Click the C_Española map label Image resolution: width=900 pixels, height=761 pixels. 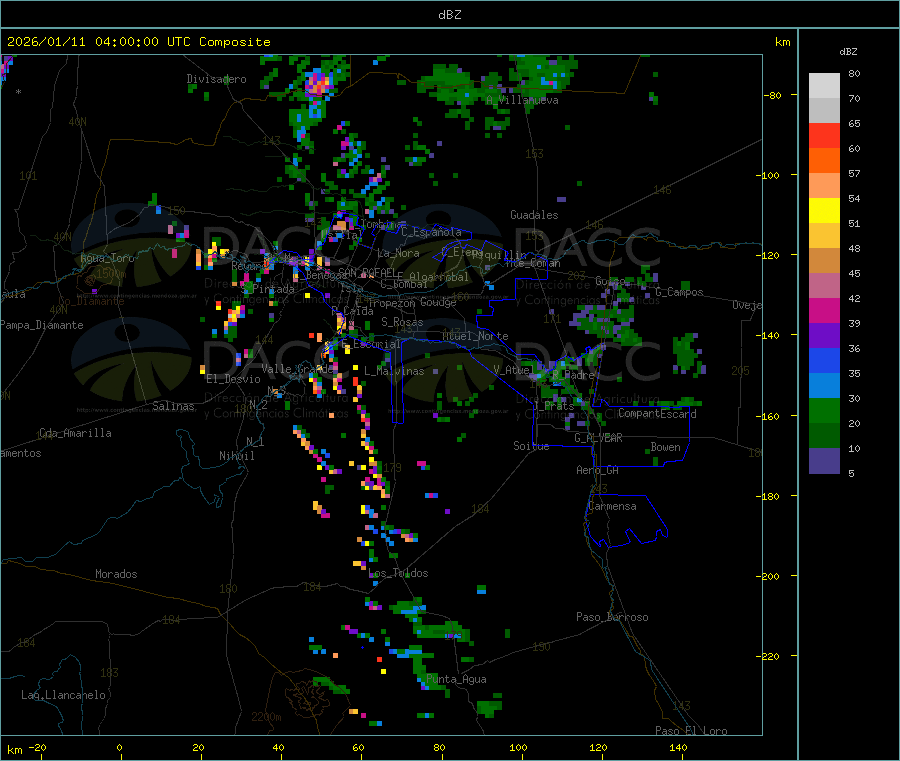[x=431, y=232]
